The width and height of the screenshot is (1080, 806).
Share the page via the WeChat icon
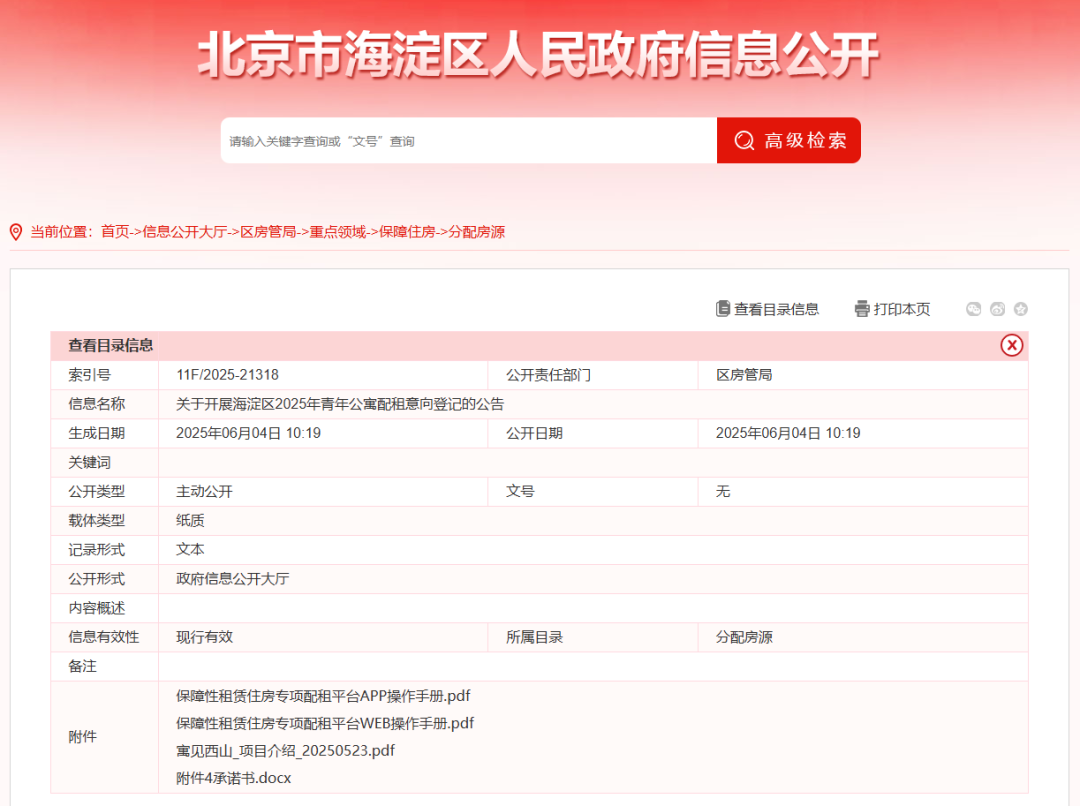(x=973, y=309)
